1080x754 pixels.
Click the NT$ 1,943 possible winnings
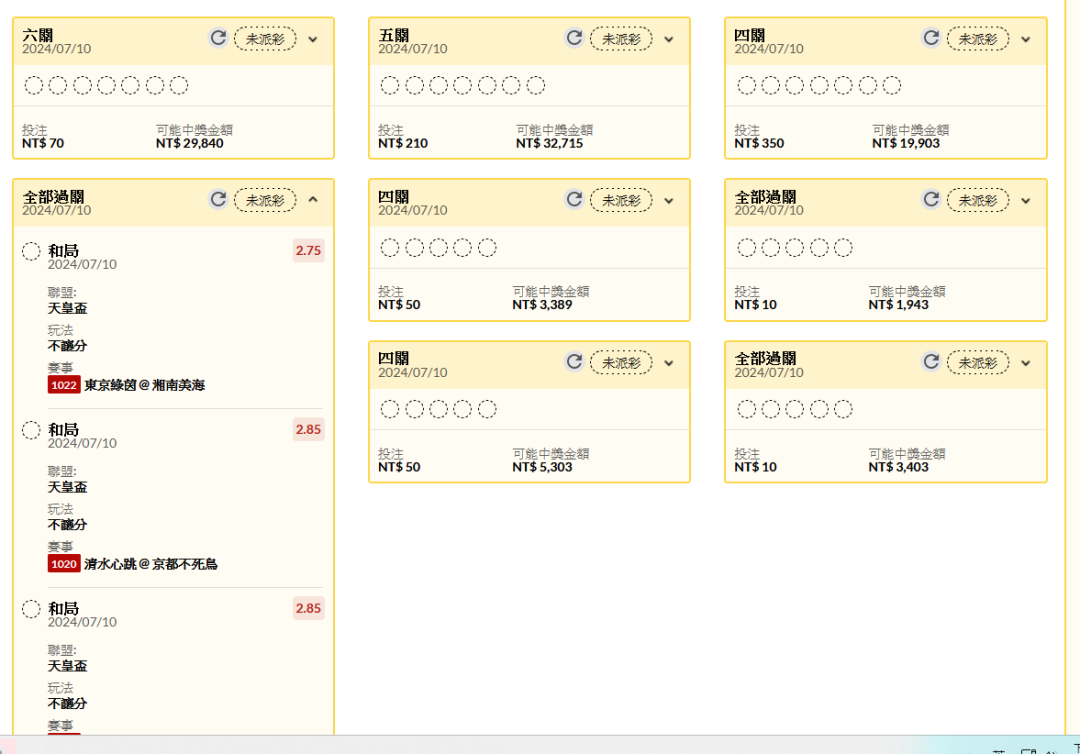898,304
